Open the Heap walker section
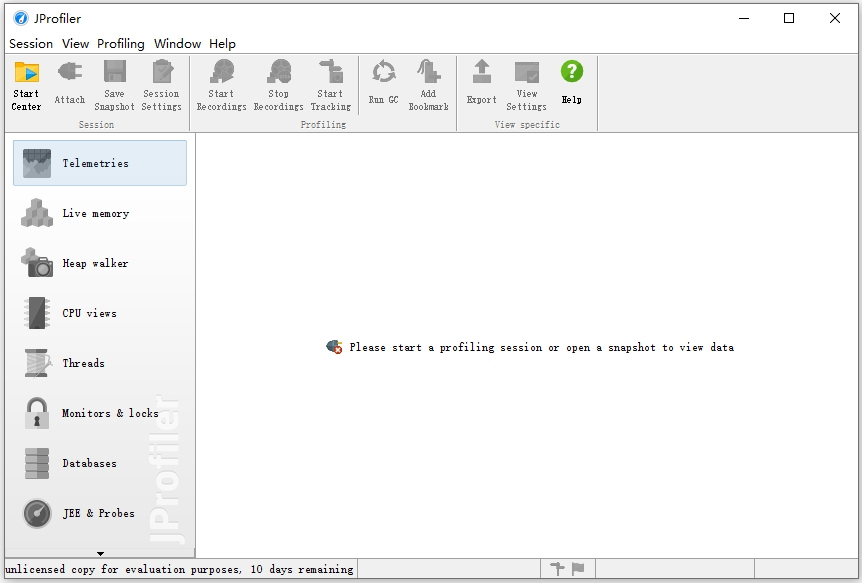 (100, 263)
